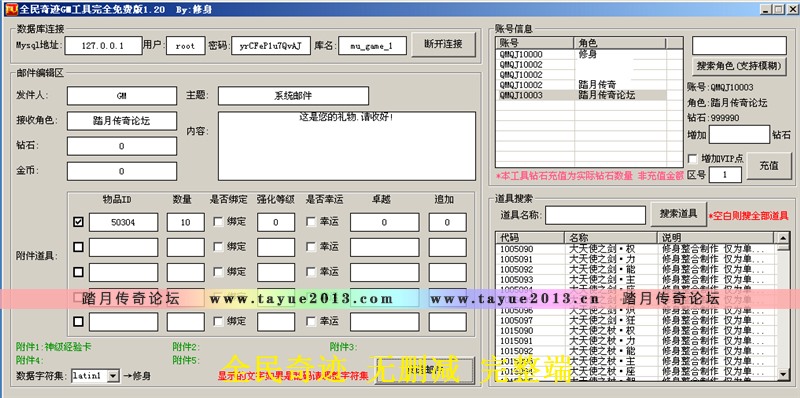This screenshot has width=800, height=398.
Task: Click the character search box above 搜索角色
Action: [x=739, y=45]
